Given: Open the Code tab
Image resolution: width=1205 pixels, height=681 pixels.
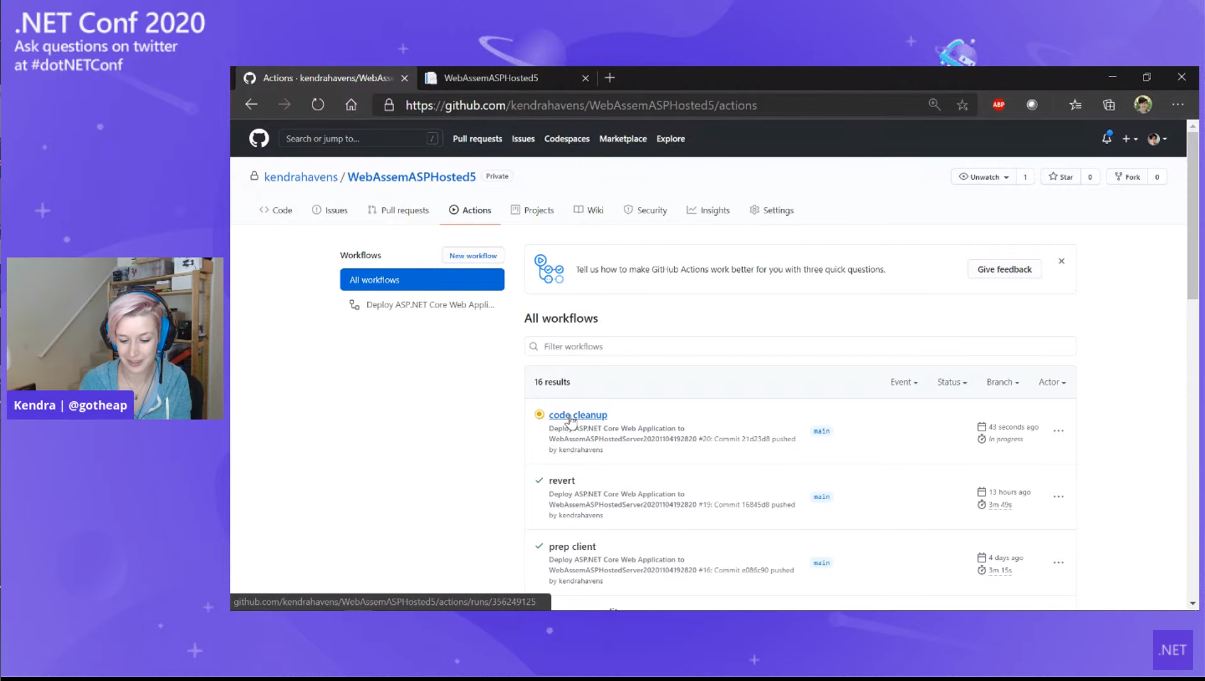Looking at the screenshot, I should coord(276,210).
